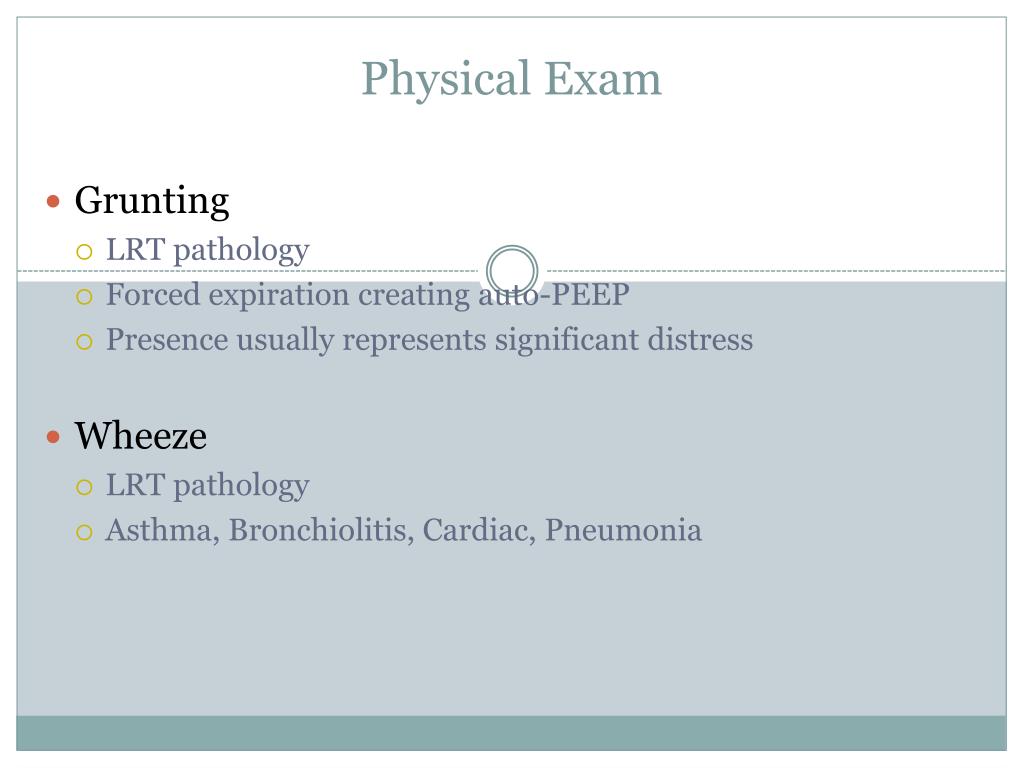Image resolution: width=1024 pixels, height=768 pixels.
Task: Click the orange bullet beside Wheeze
Action: 54,436
